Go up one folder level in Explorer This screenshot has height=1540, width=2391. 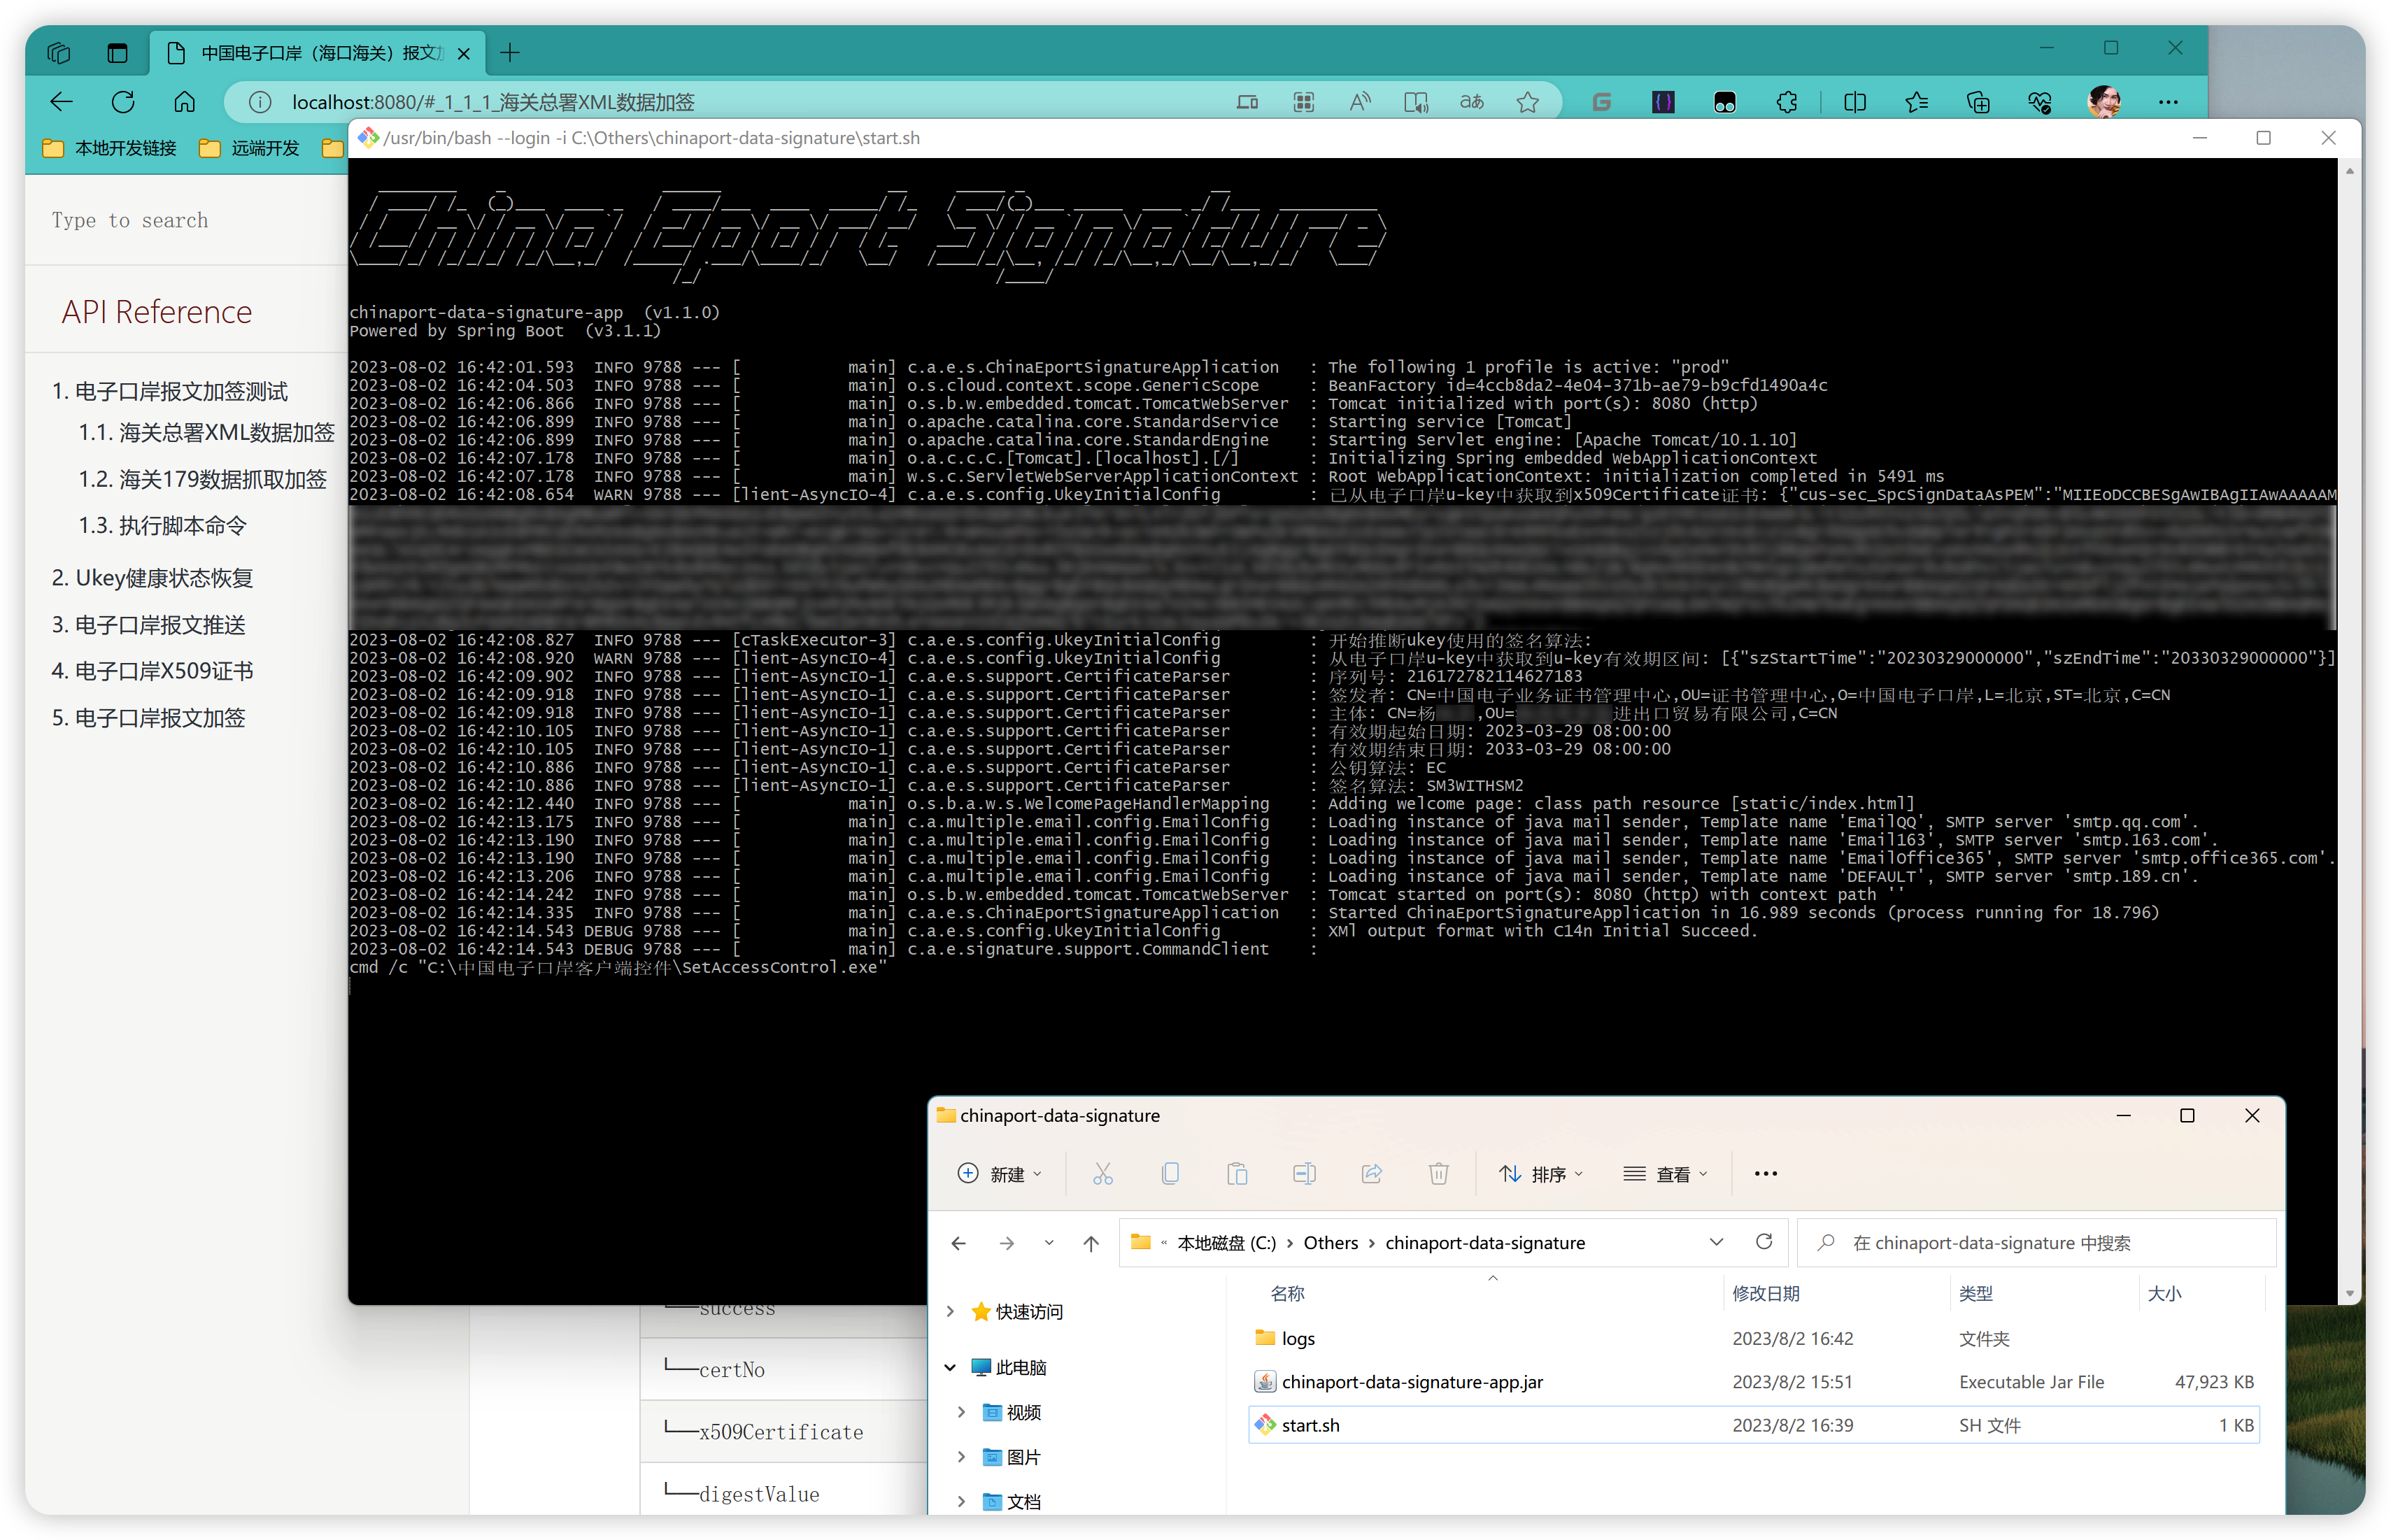(x=1091, y=1243)
